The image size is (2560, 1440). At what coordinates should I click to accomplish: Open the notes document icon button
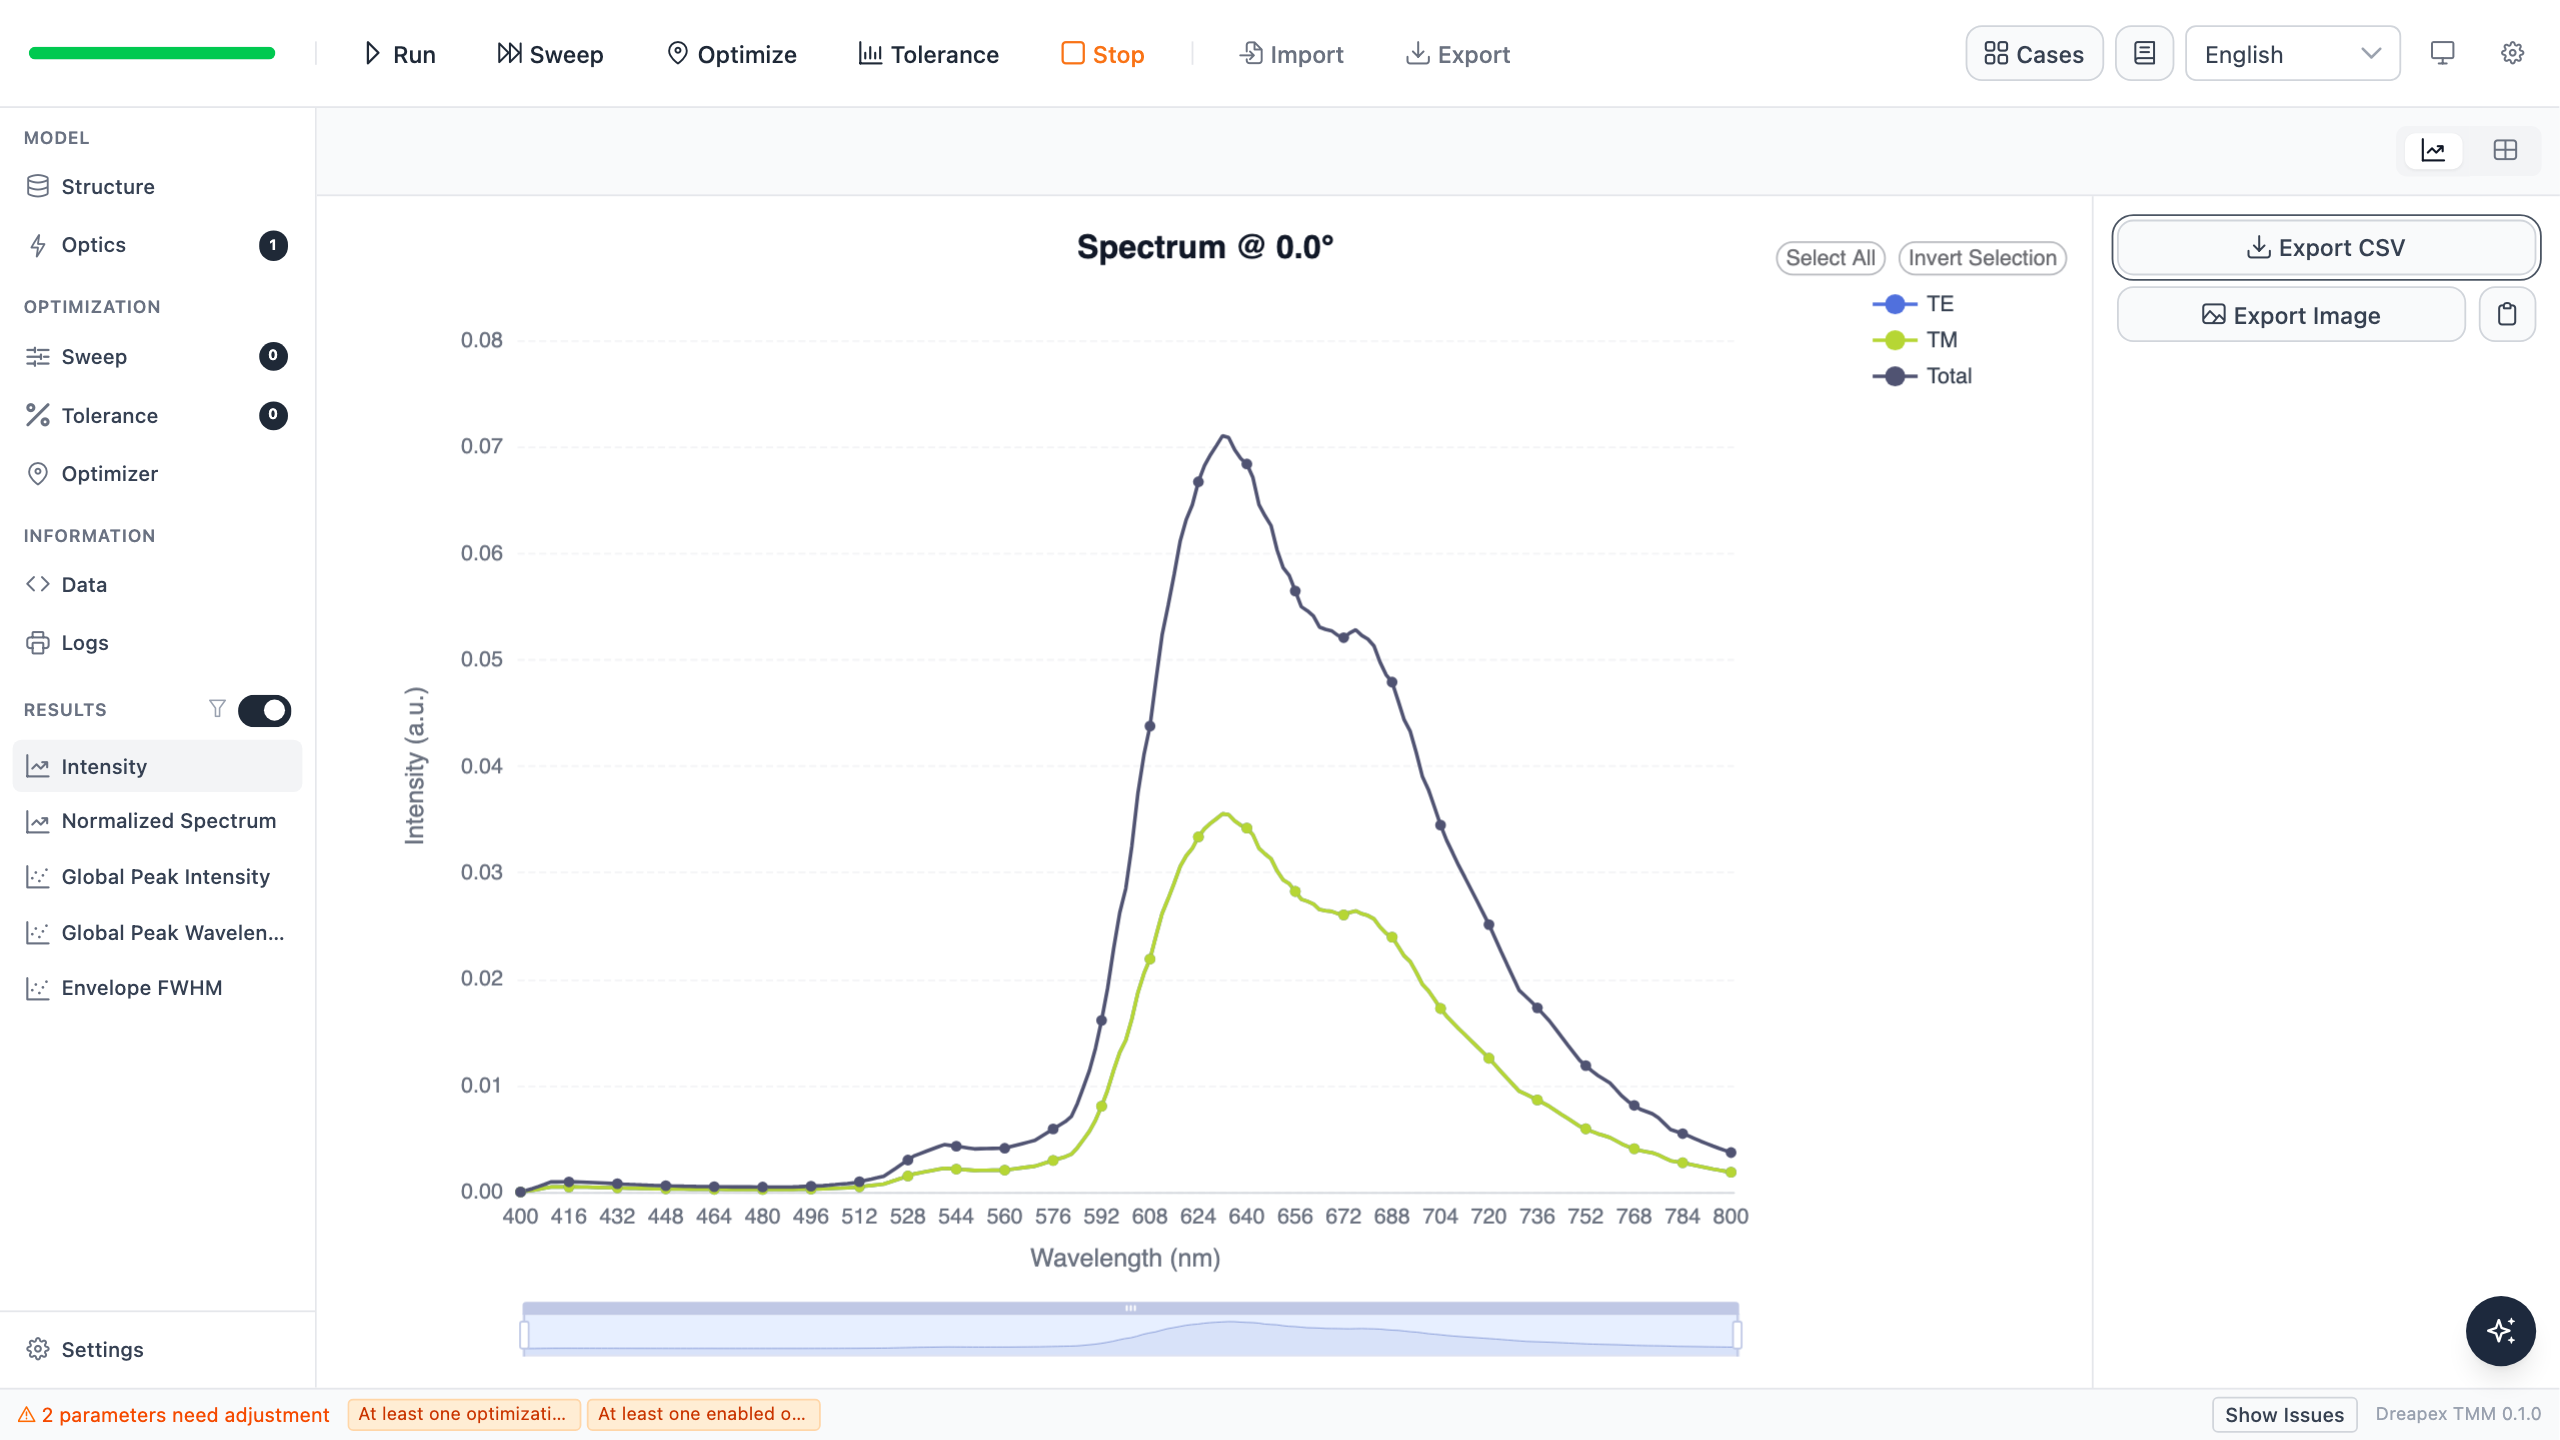click(2144, 54)
